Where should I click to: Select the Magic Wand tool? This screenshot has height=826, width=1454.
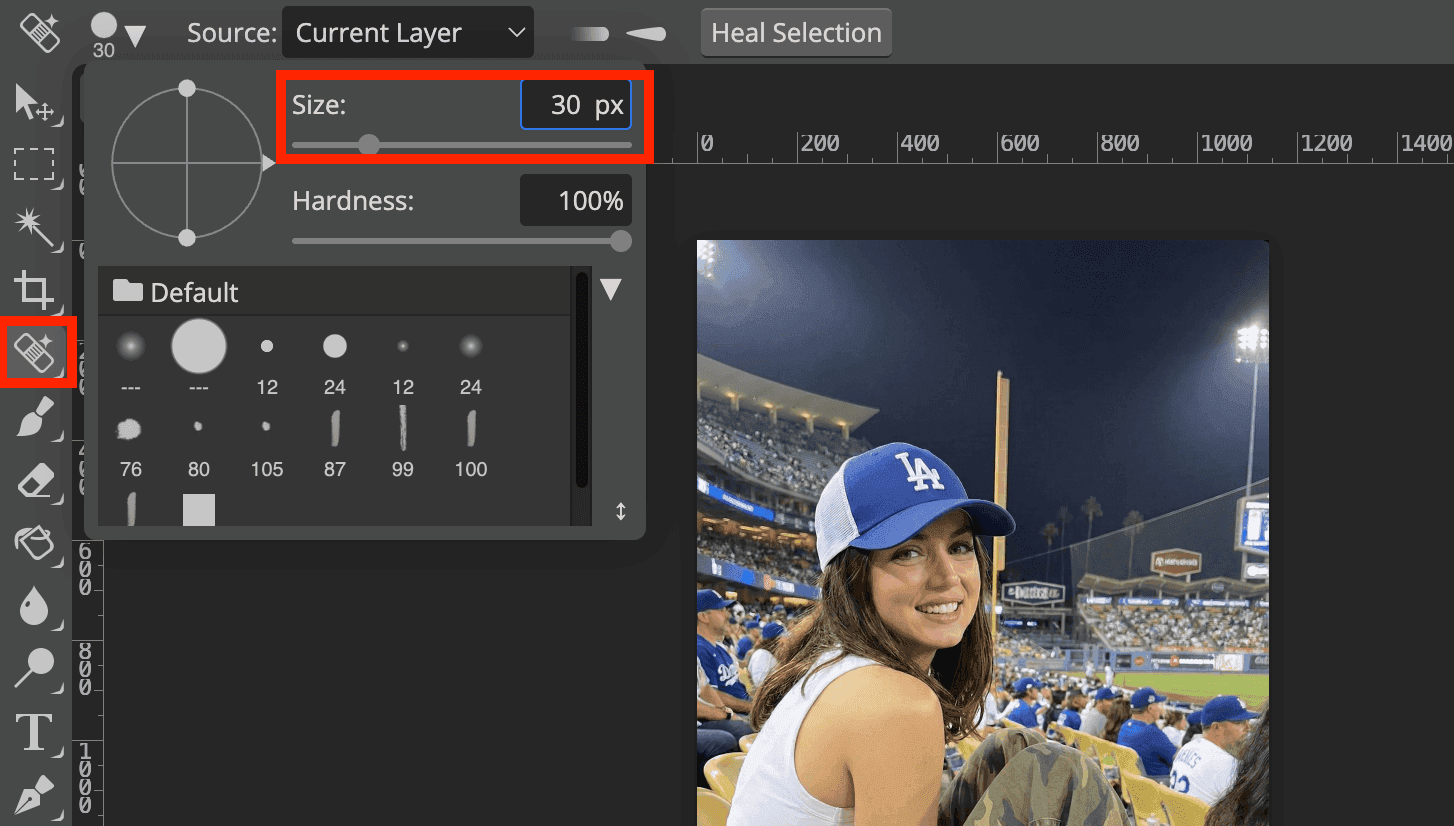point(34,227)
